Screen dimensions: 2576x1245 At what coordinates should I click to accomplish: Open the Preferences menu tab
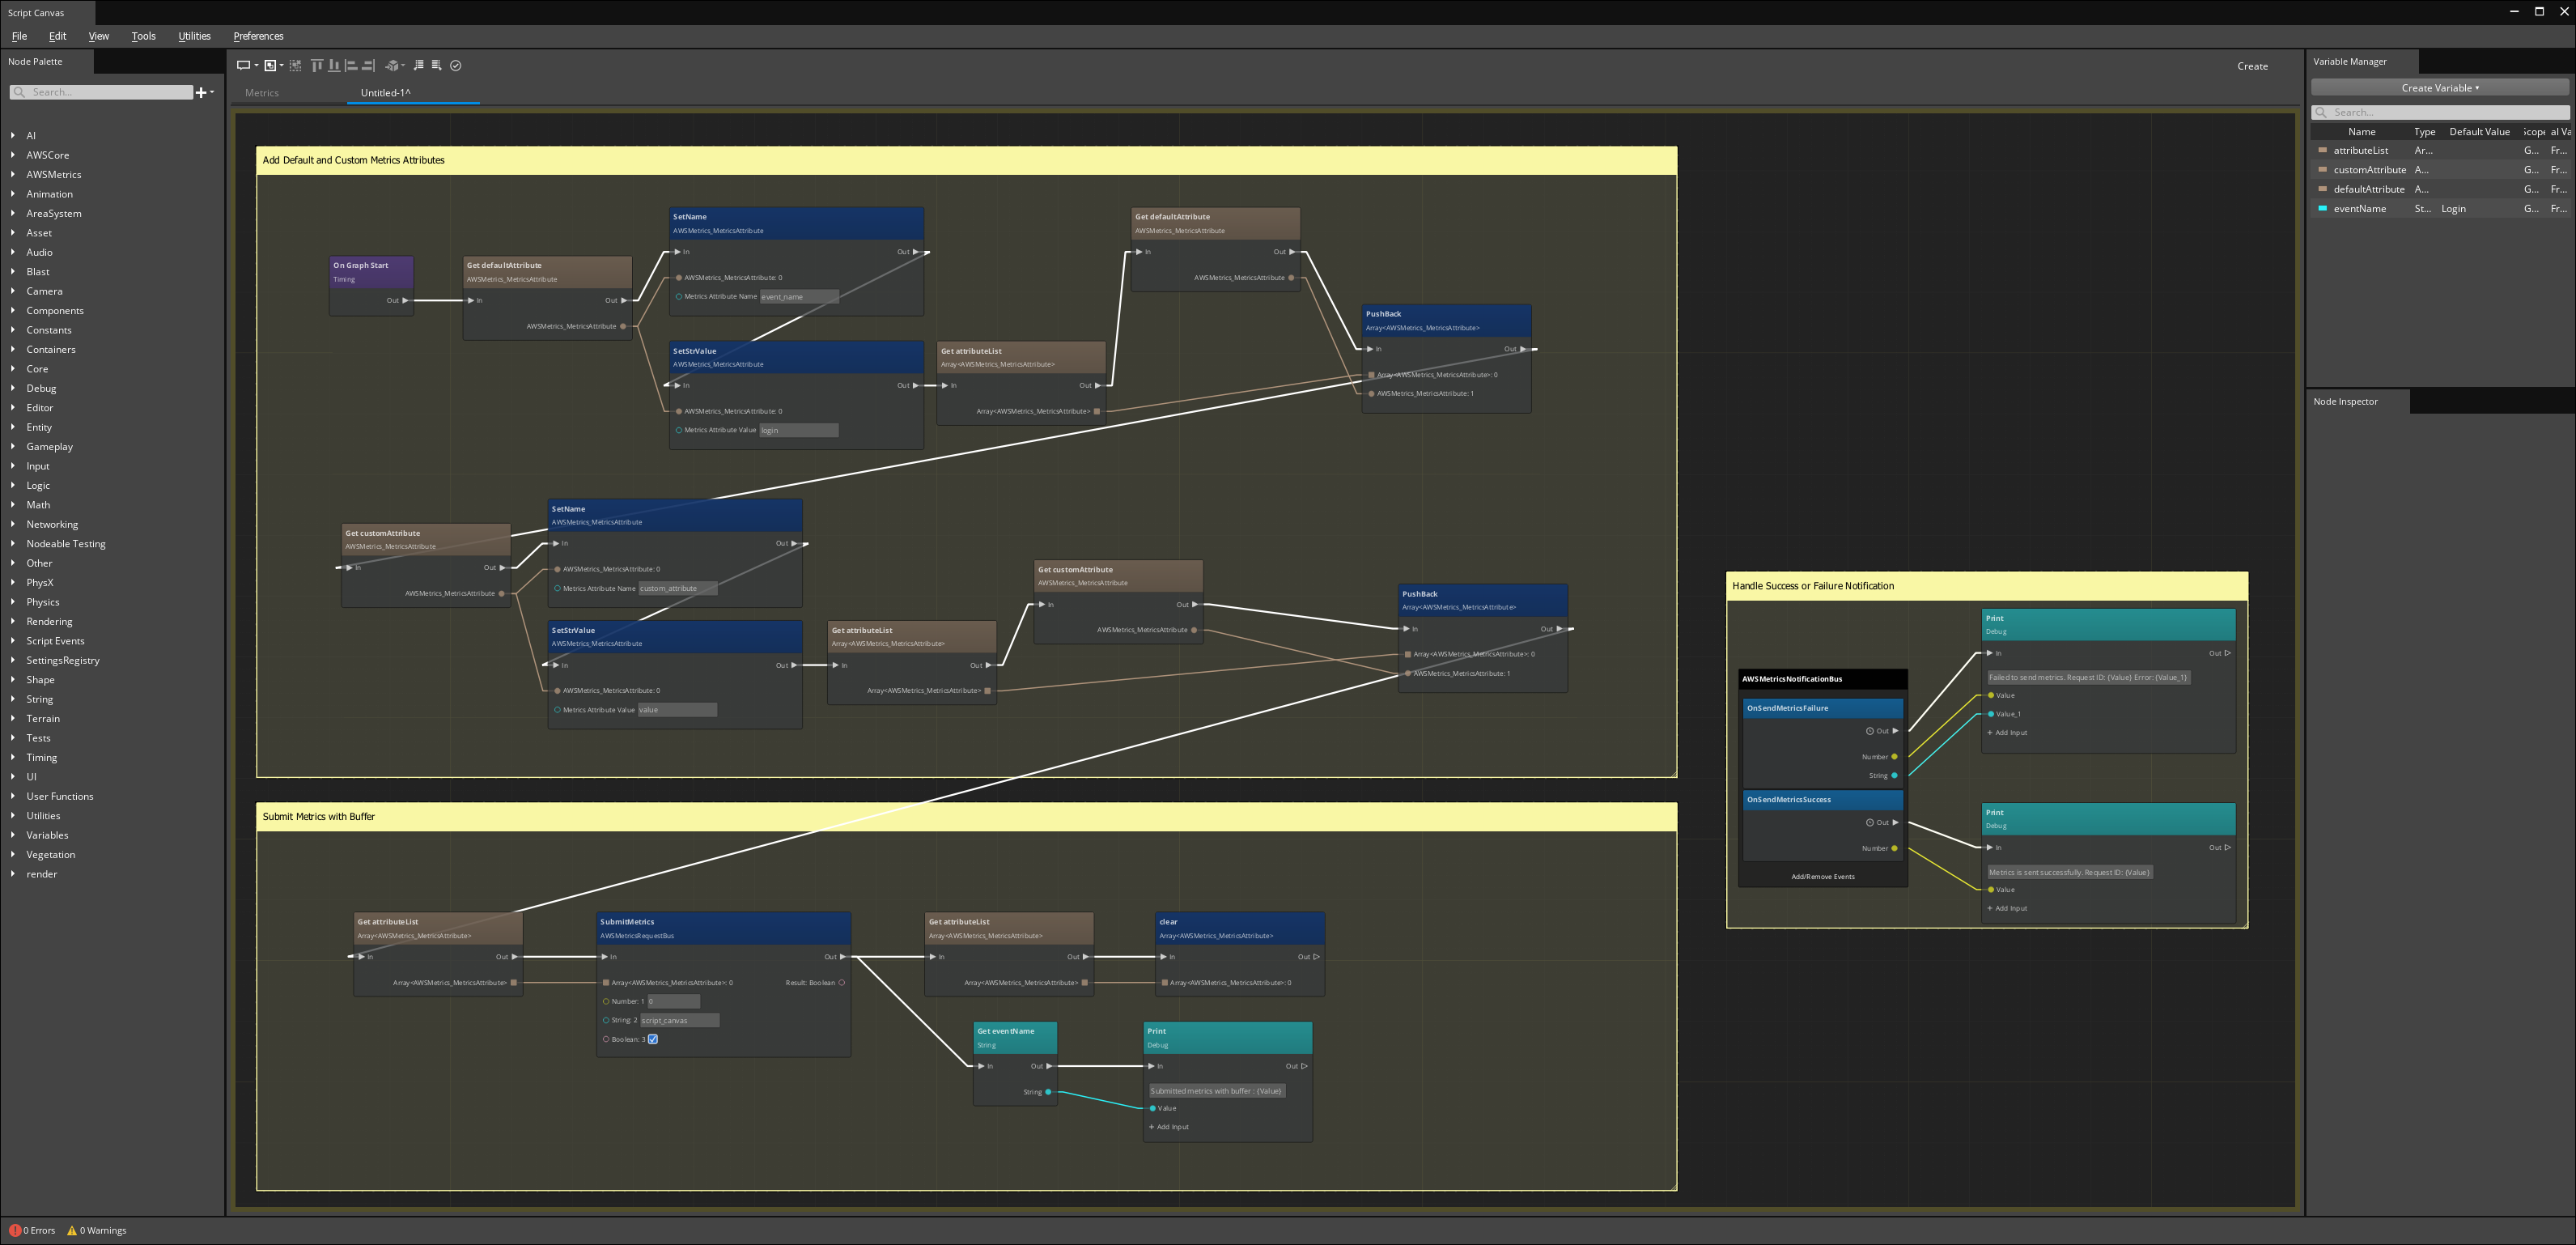[258, 35]
